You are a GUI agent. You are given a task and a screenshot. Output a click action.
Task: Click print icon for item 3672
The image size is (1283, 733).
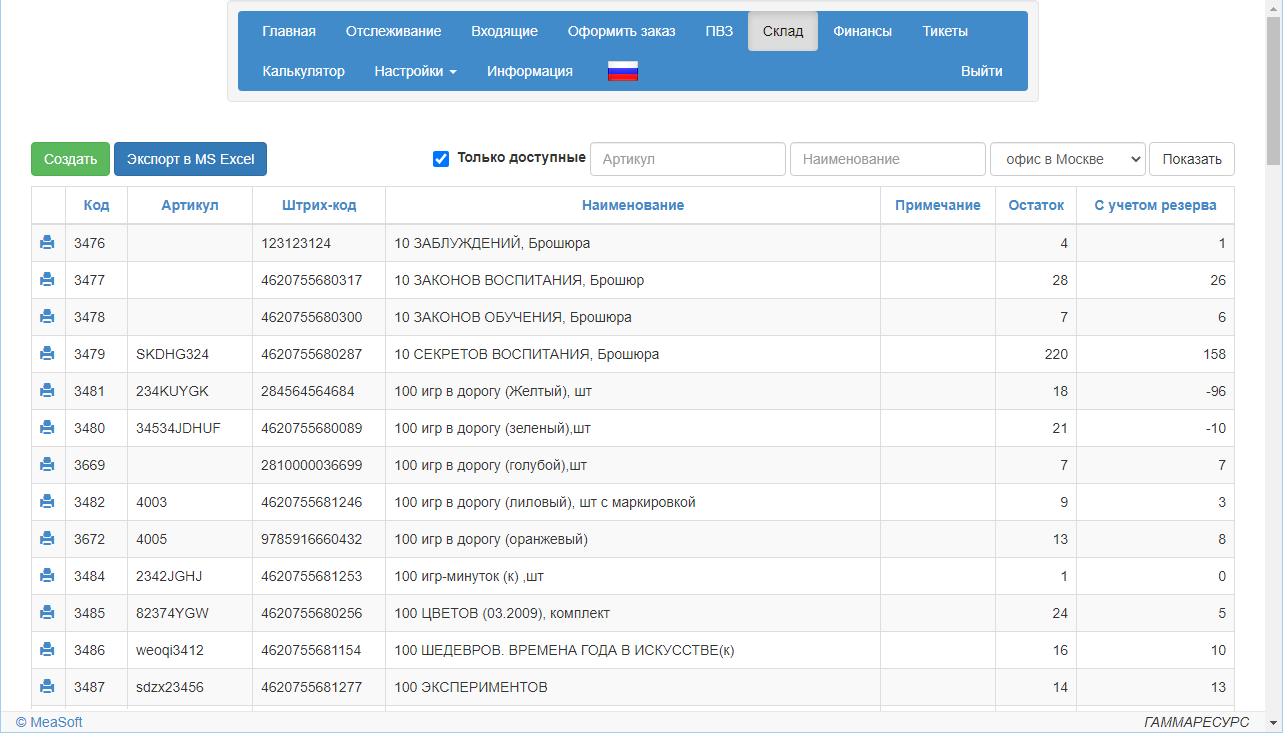(47, 538)
